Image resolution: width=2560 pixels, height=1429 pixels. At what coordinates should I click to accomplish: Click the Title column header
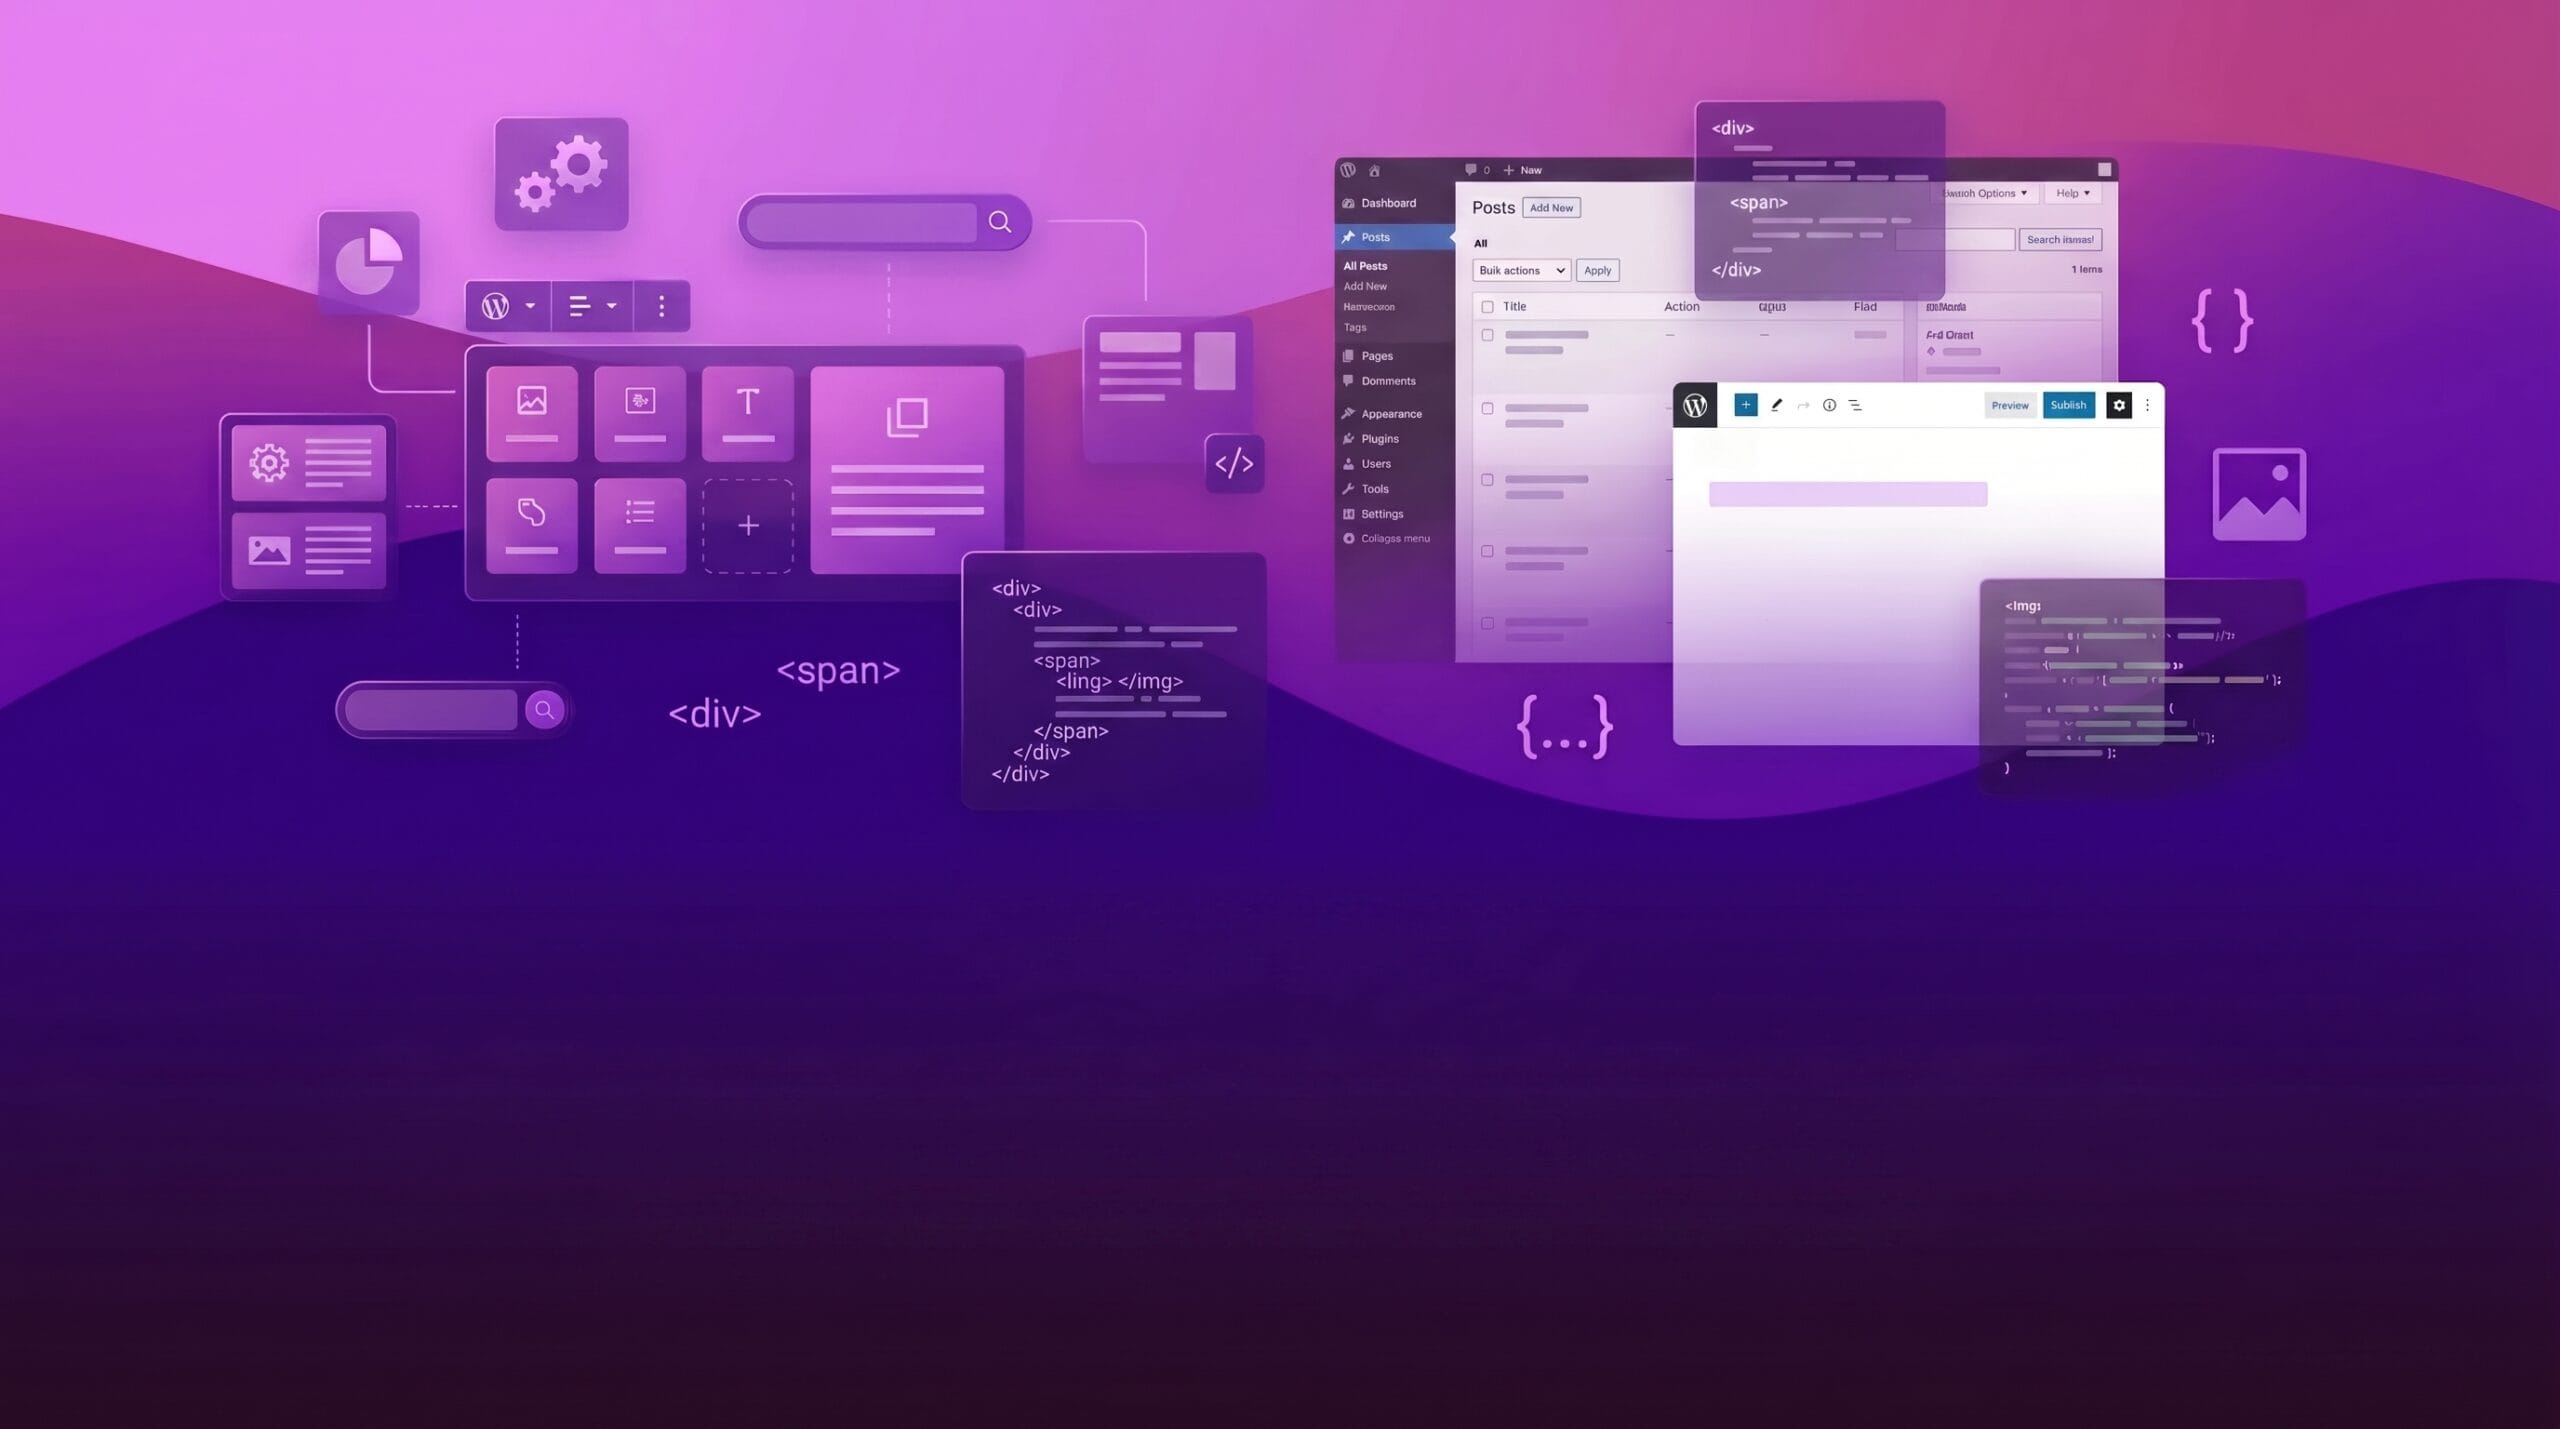click(1514, 307)
